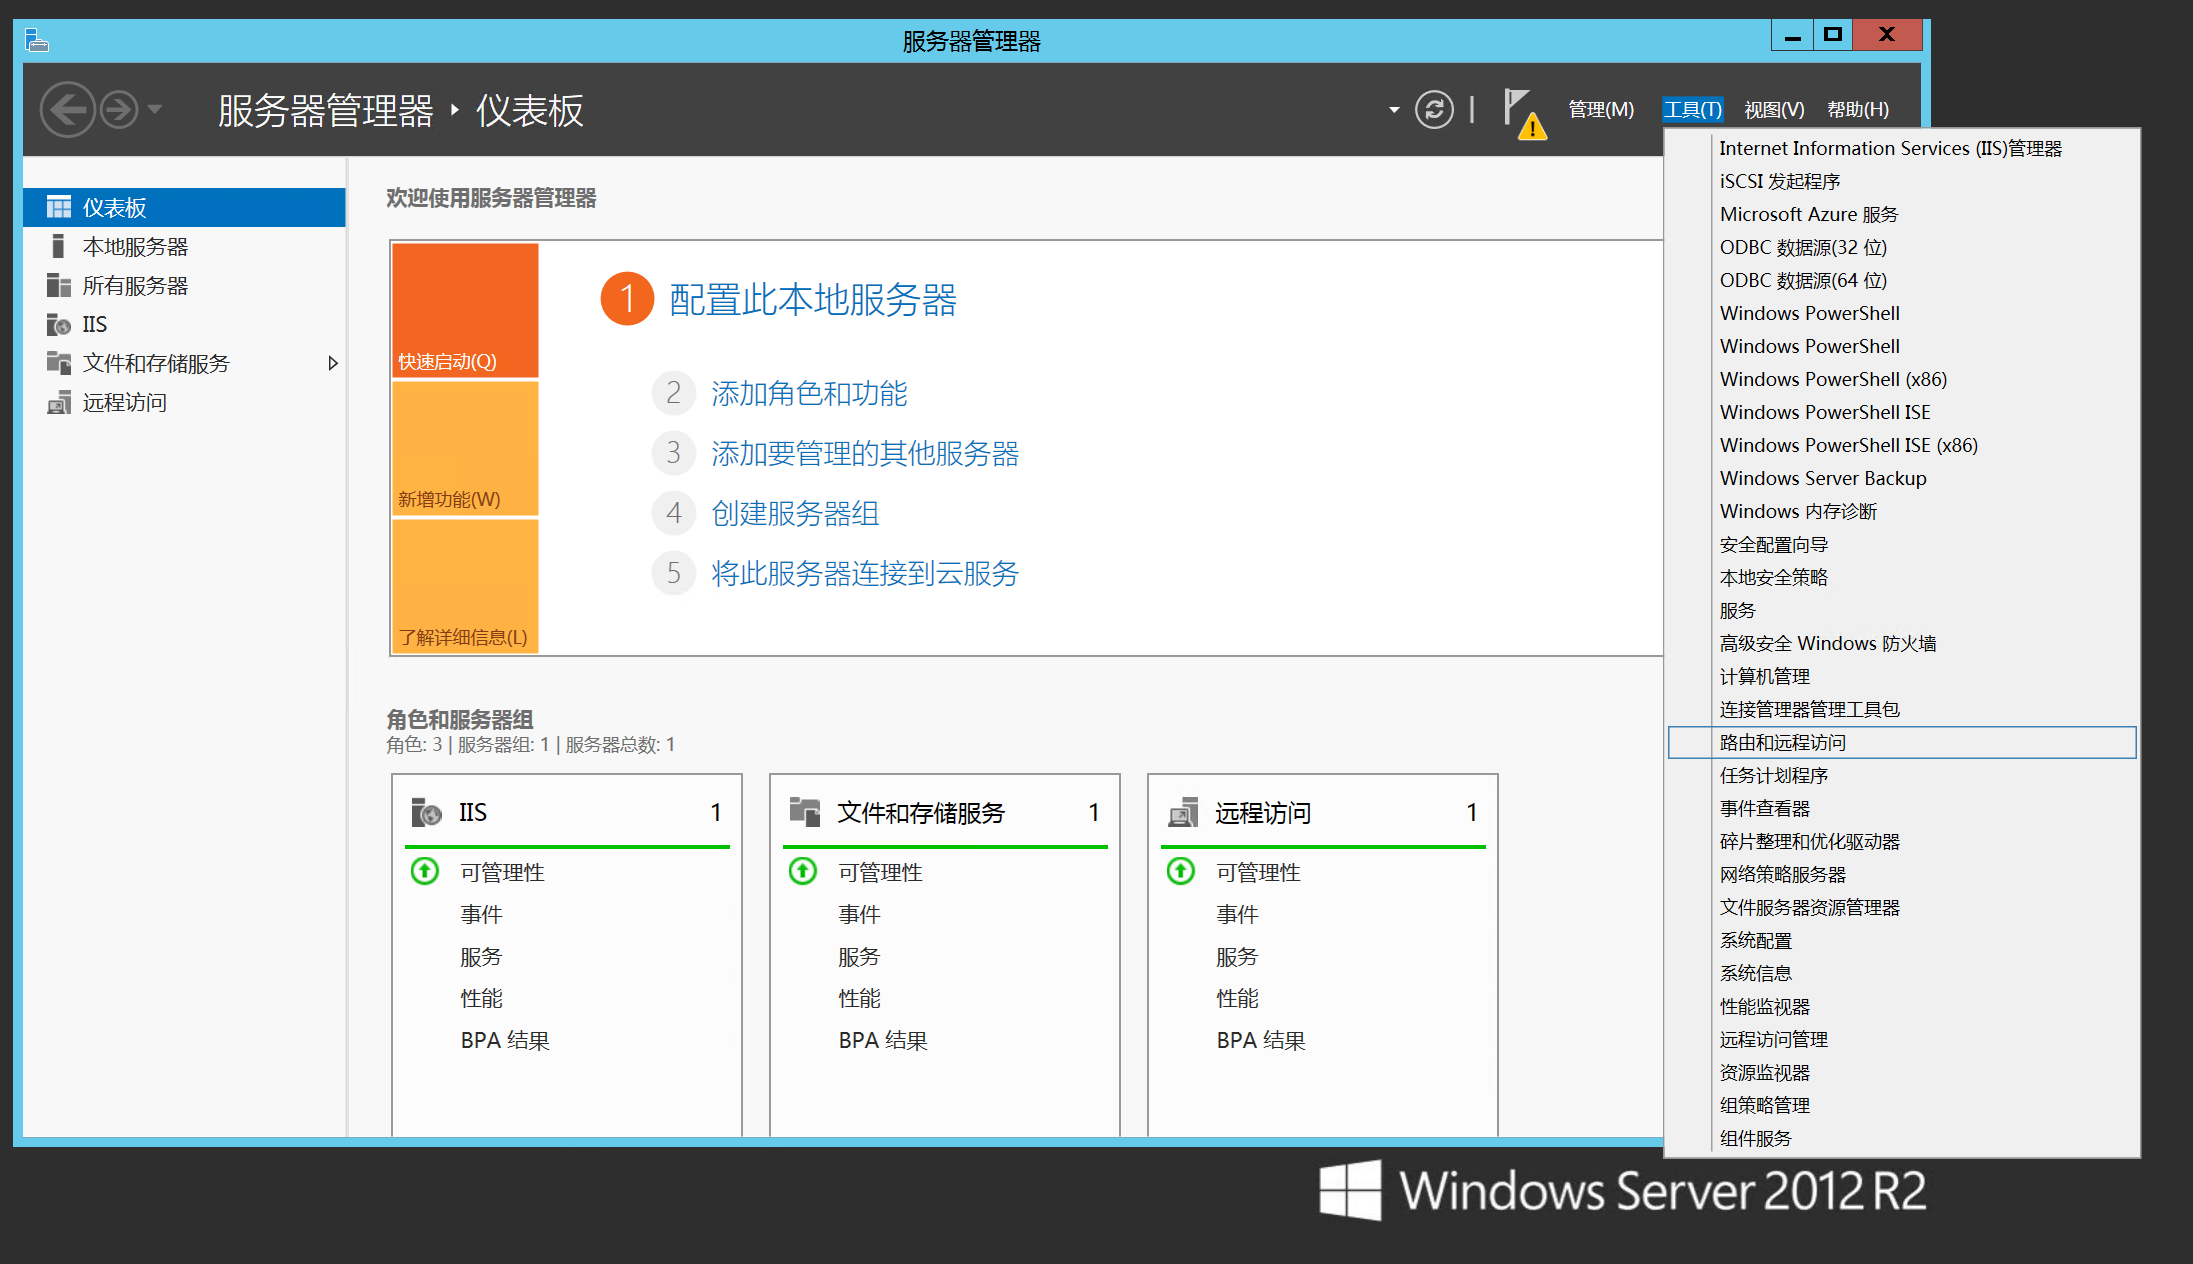Click the back navigation arrow
This screenshot has width=2193, height=1264.
point(67,109)
